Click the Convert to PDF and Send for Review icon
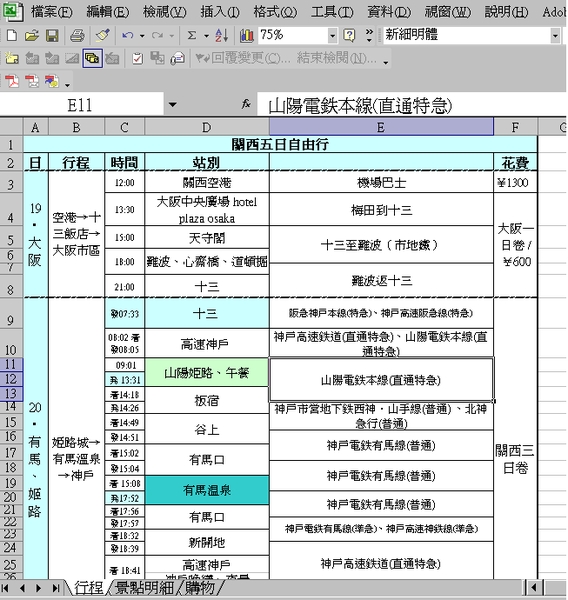Image resolution: width=568 pixels, height=600 pixels. [52, 81]
